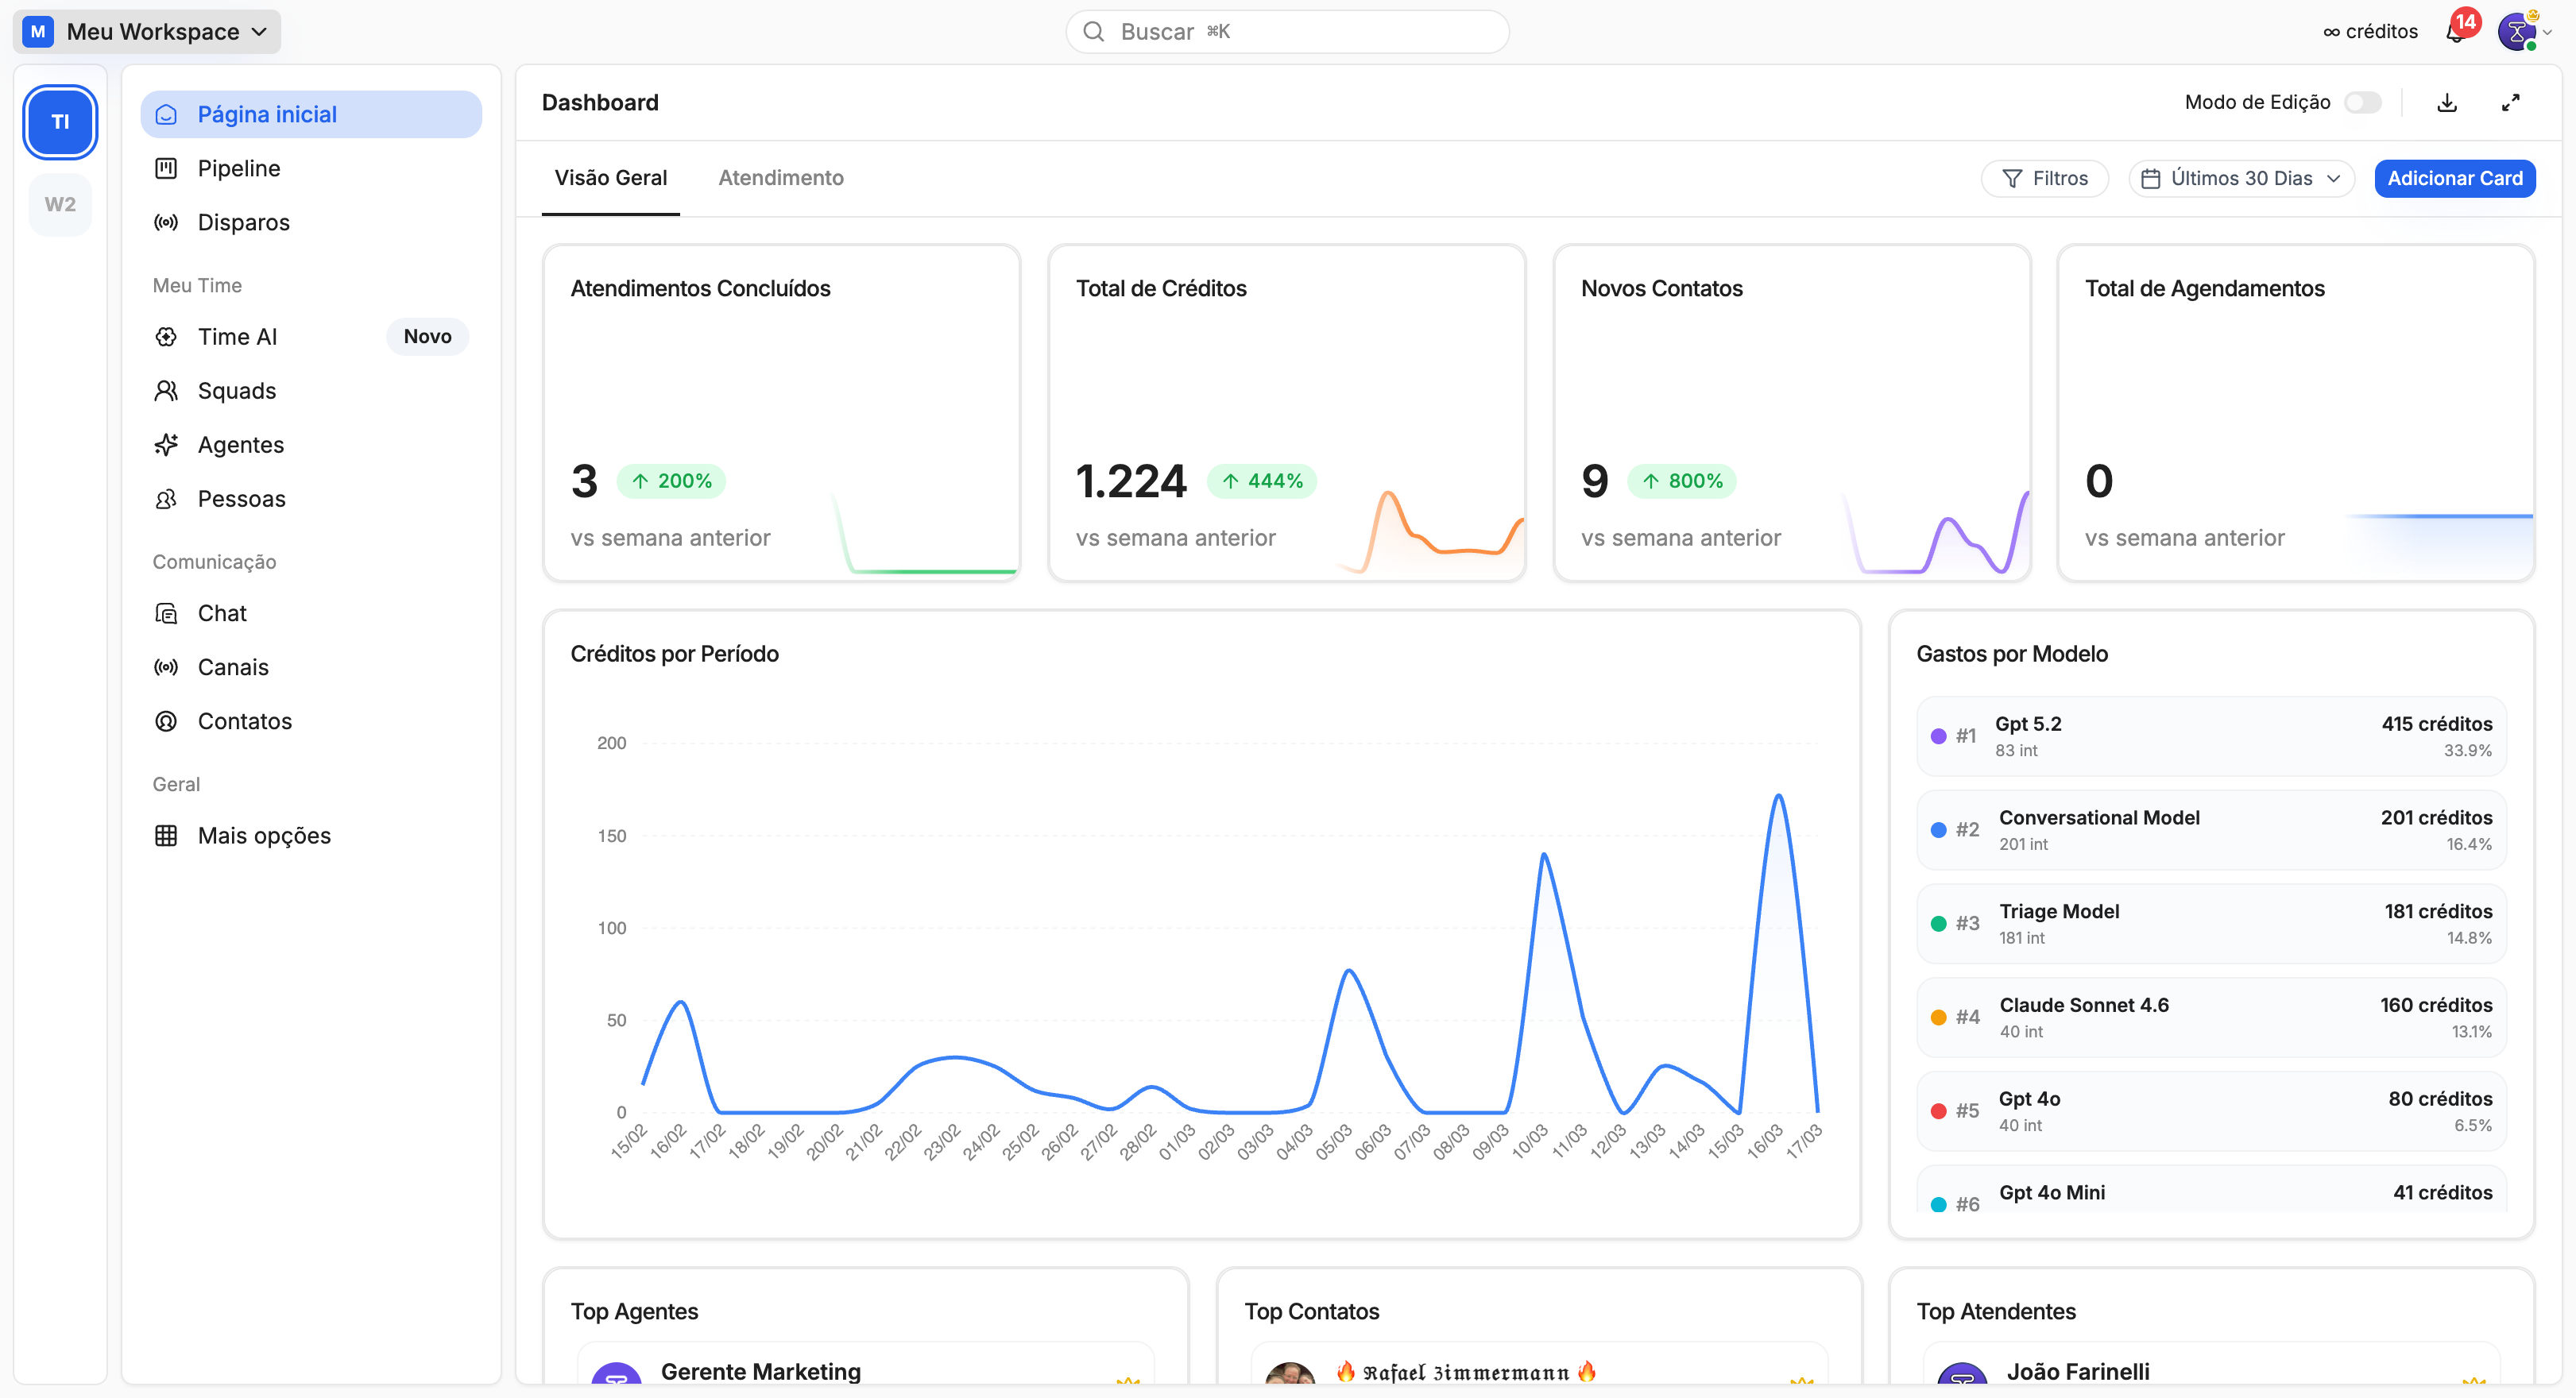Select the Pipeline icon in the sidebar

166,168
